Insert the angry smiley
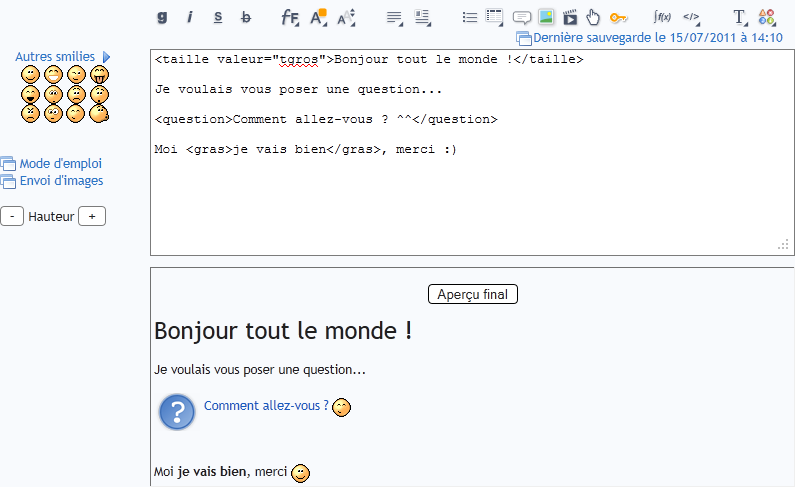This screenshot has height=487, width=795. pyautogui.click(x=30, y=114)
